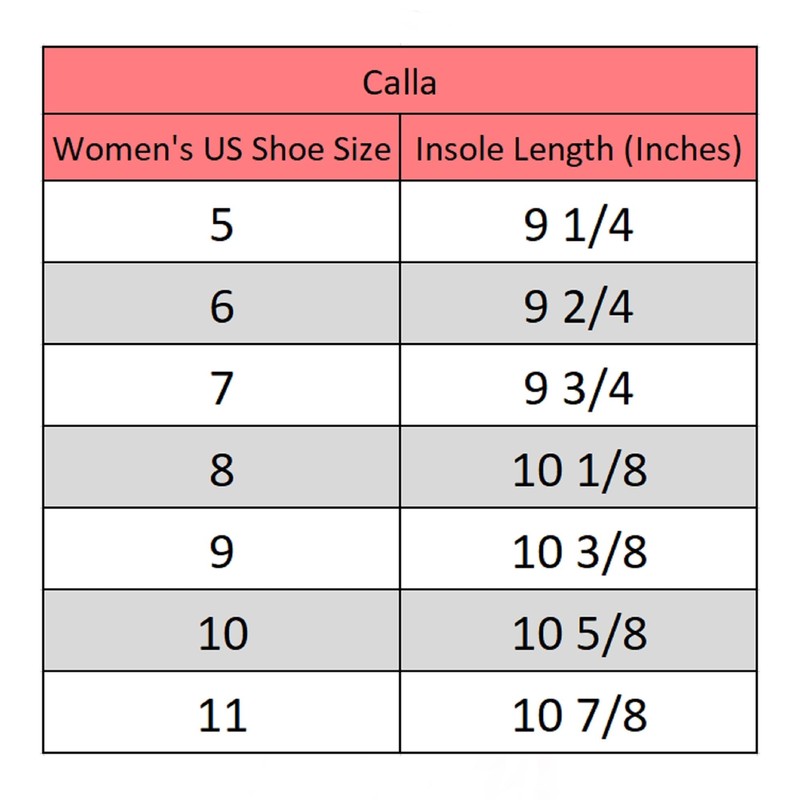Select shoe size 10 cell in left column

coord(221,633)
